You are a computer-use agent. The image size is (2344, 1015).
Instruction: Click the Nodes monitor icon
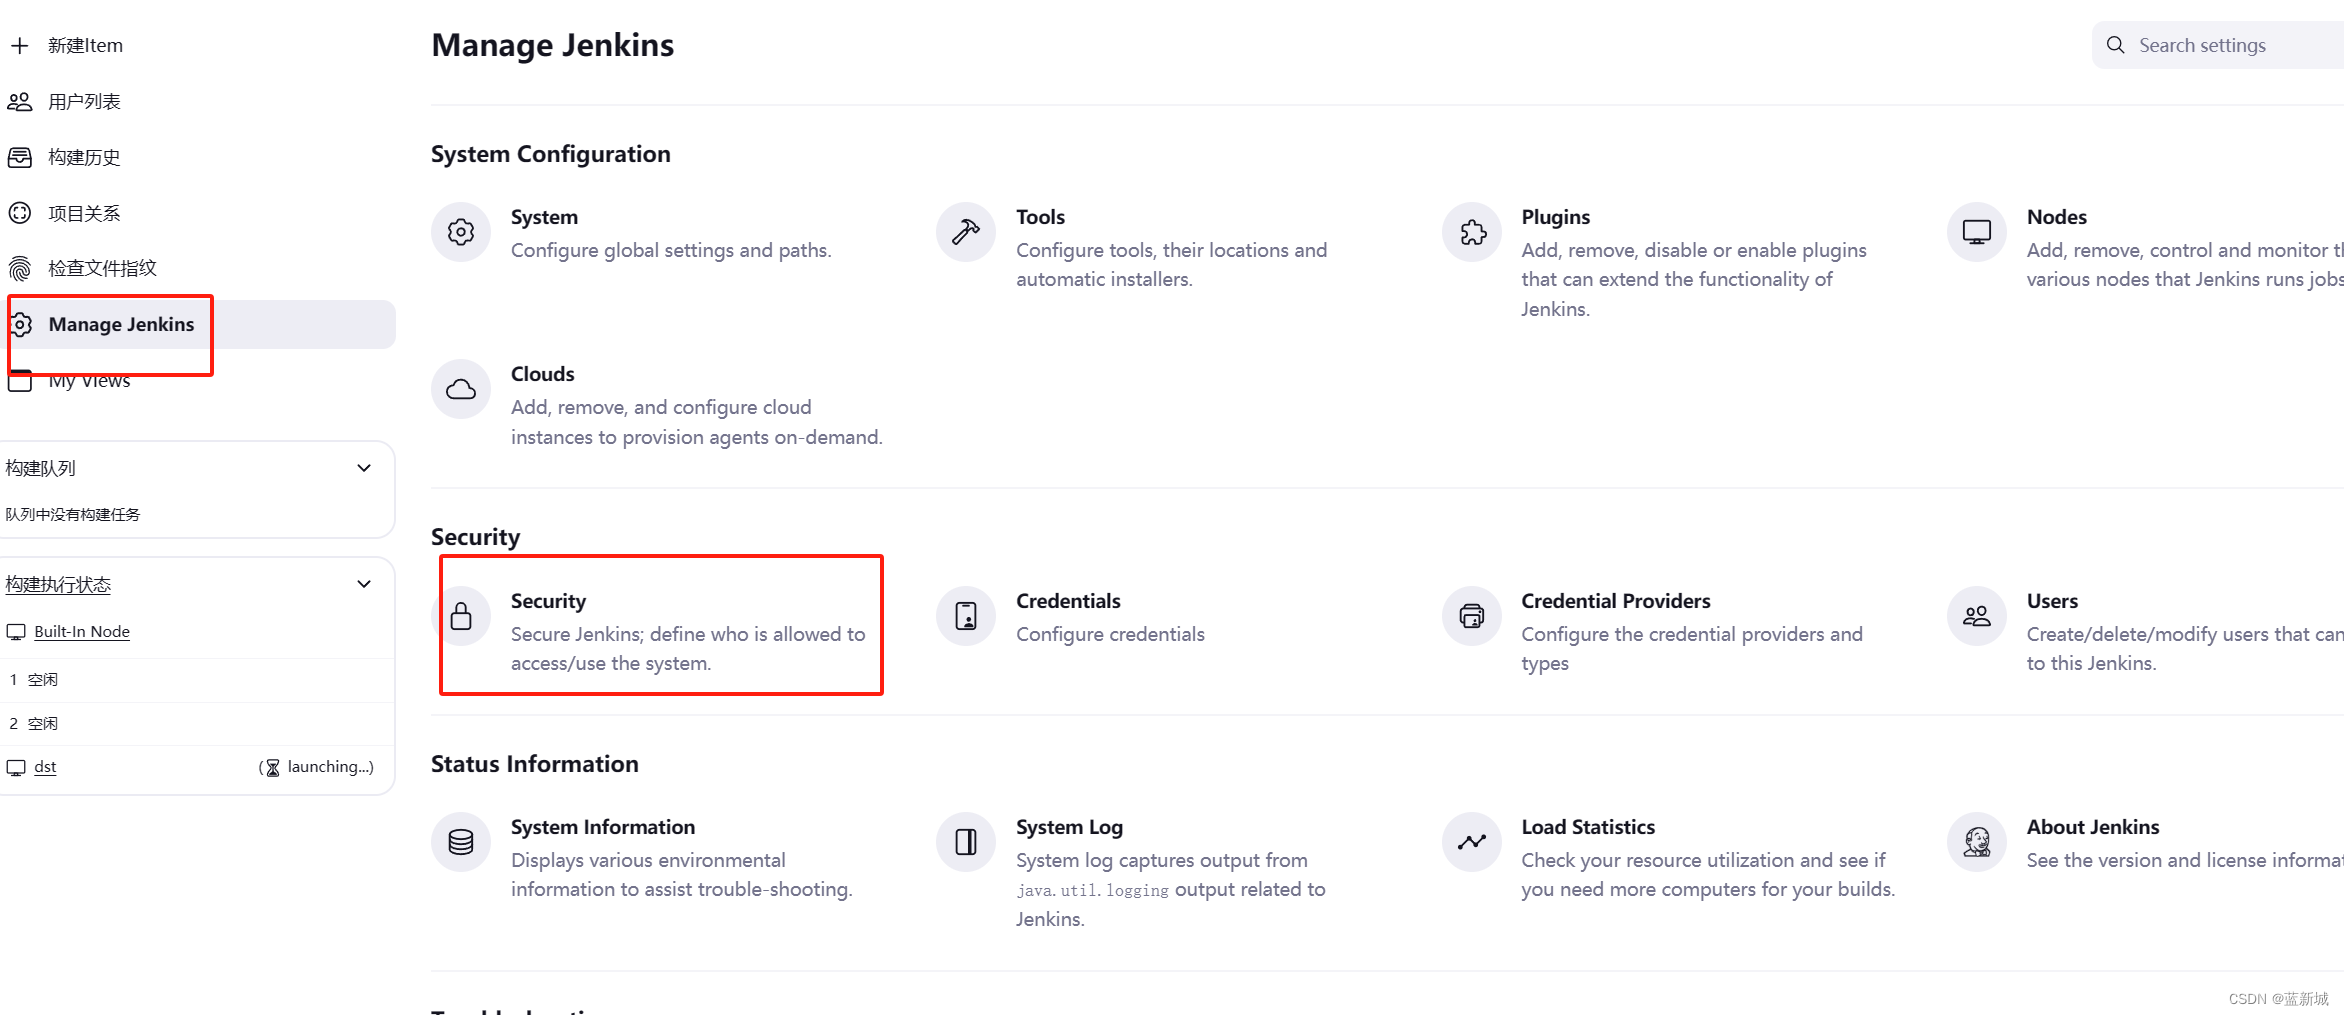1977,232
